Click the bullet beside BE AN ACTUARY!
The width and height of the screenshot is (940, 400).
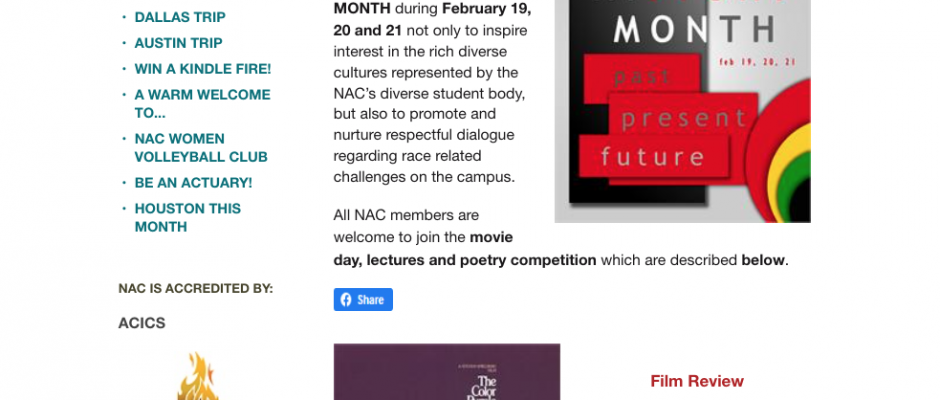click(x=124, y=182)
